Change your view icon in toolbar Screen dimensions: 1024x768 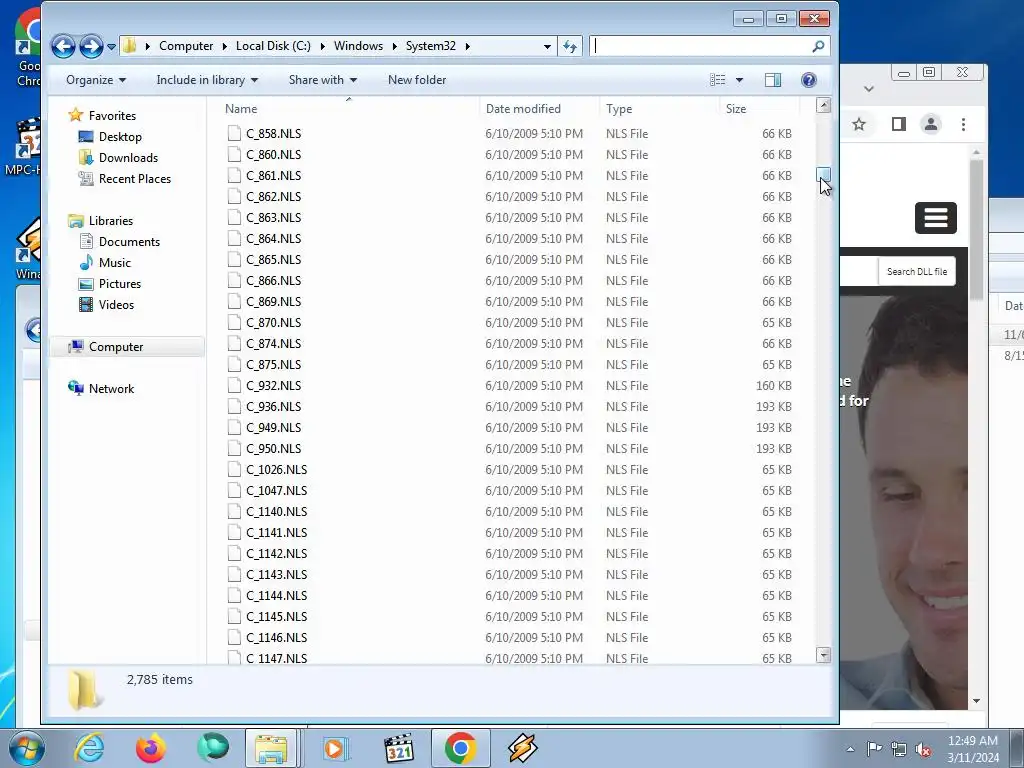[718, 80]
